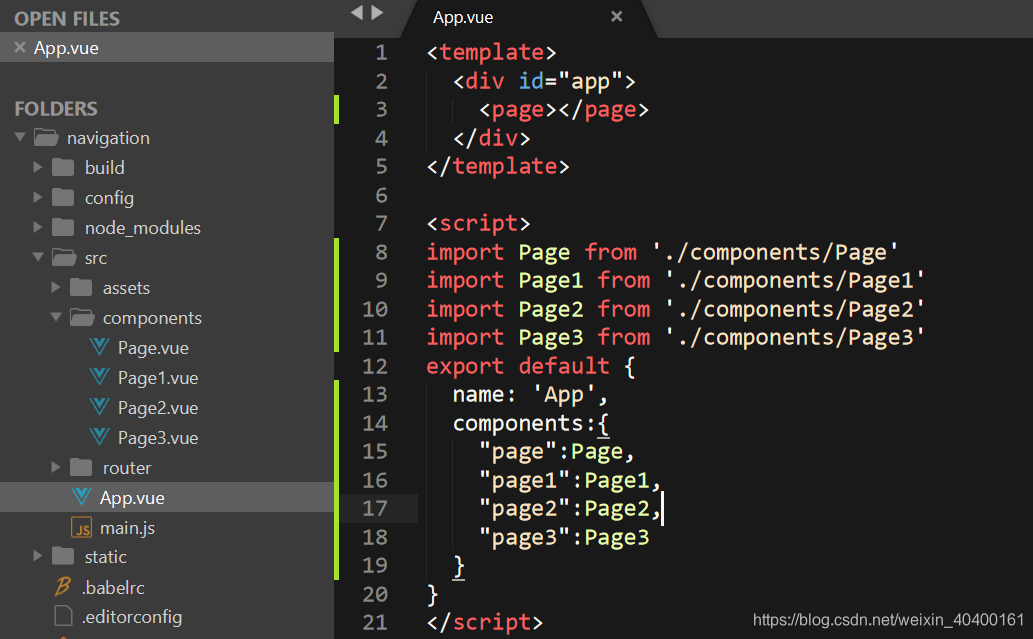The height and width of the screenshot is (639, 1033).
Task: Click the Babel icon beside .babelrc
Action: point(63,586)
